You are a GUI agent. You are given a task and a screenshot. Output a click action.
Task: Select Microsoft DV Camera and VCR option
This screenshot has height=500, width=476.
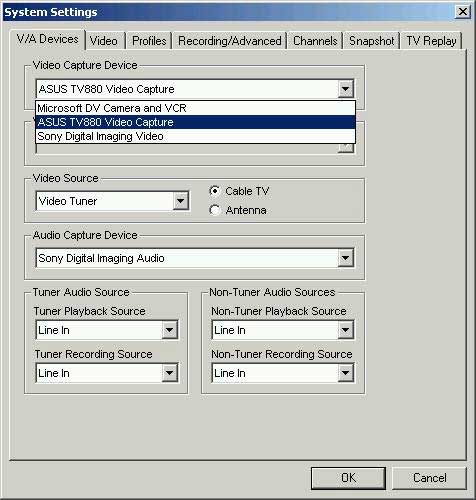[195, 108]
